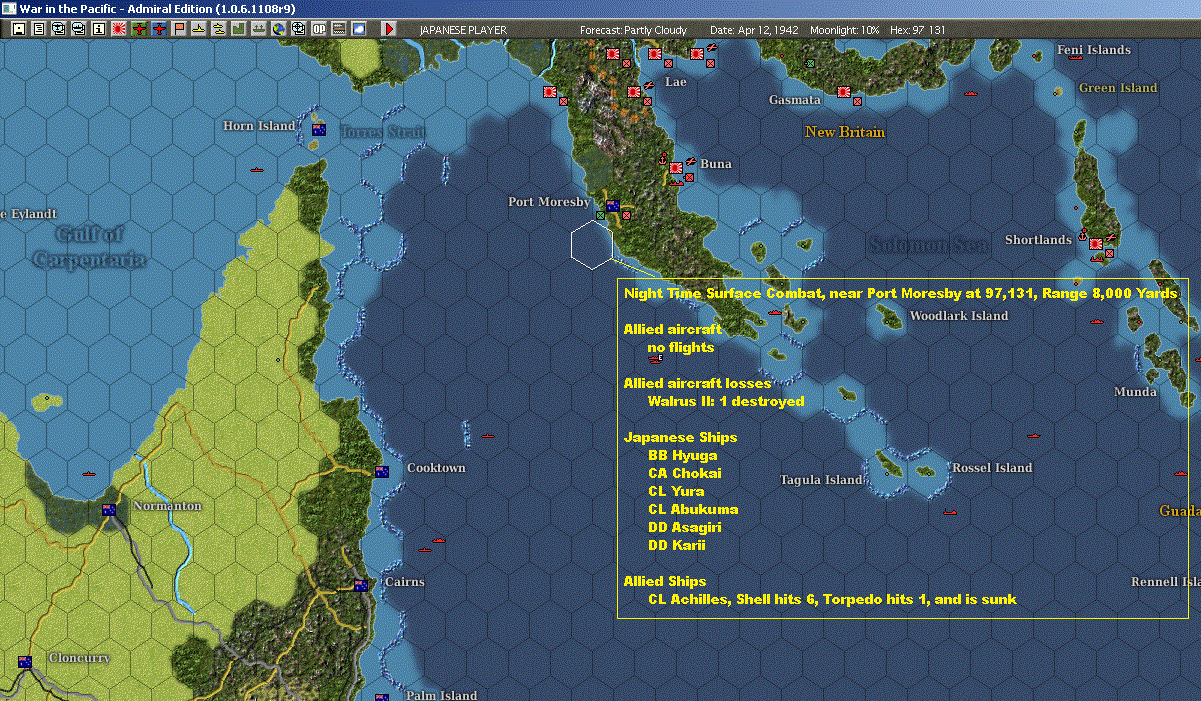Click the double yellow ships toolbar icon
This screenshot has height=701, width=1201.
[219, 29]
